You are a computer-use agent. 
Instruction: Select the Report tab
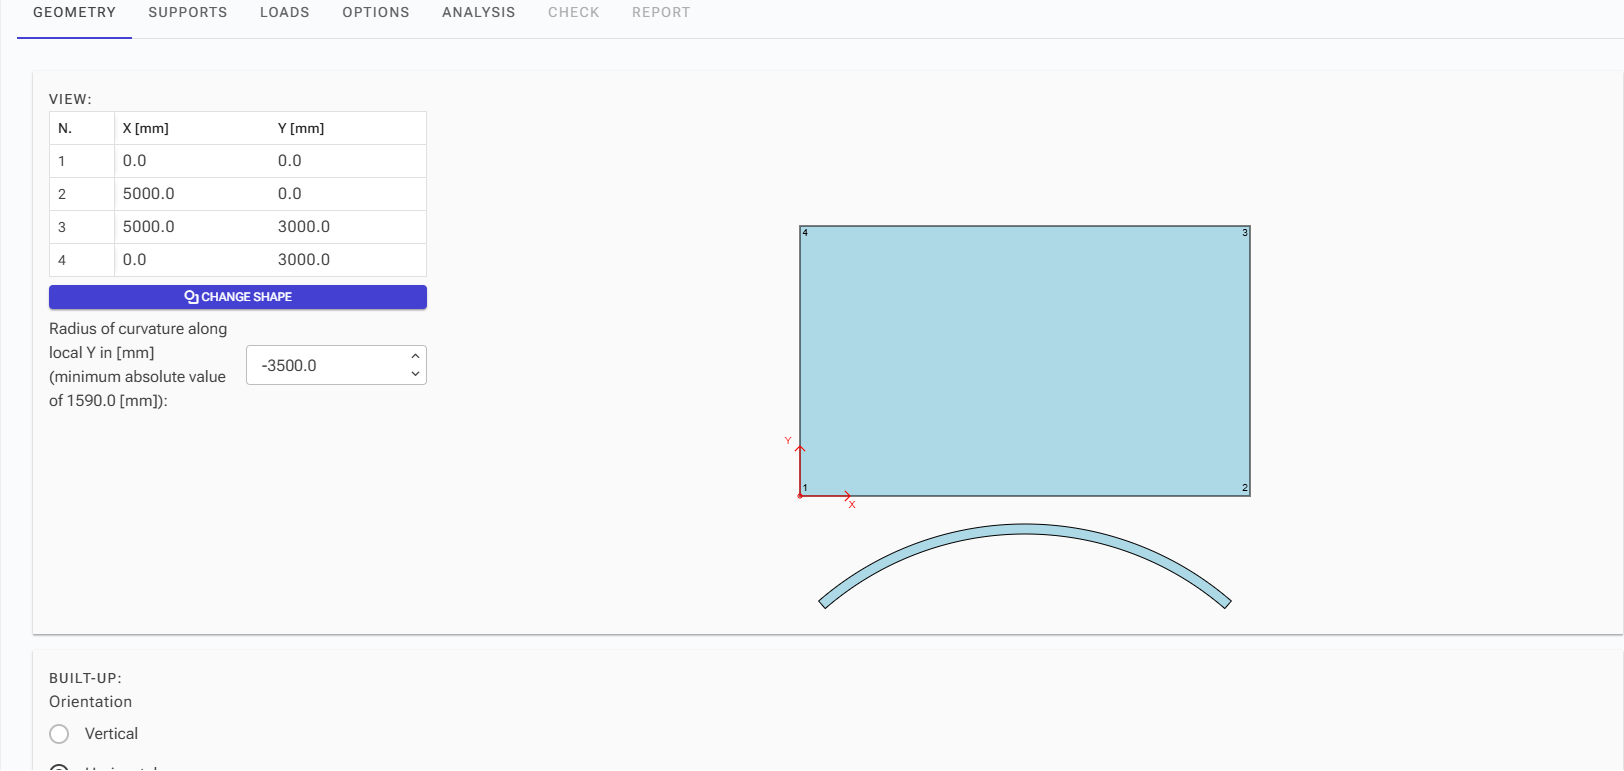coord(661,13)
